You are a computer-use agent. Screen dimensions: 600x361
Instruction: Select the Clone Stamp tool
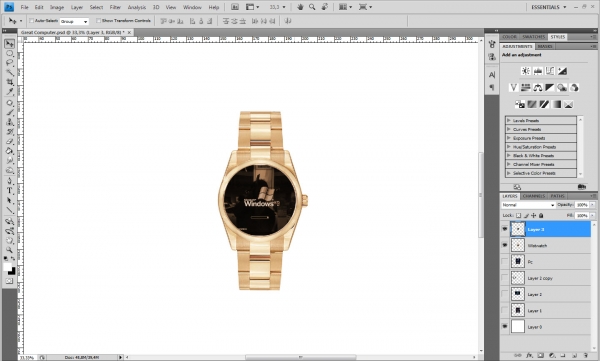tap(10, 122)
